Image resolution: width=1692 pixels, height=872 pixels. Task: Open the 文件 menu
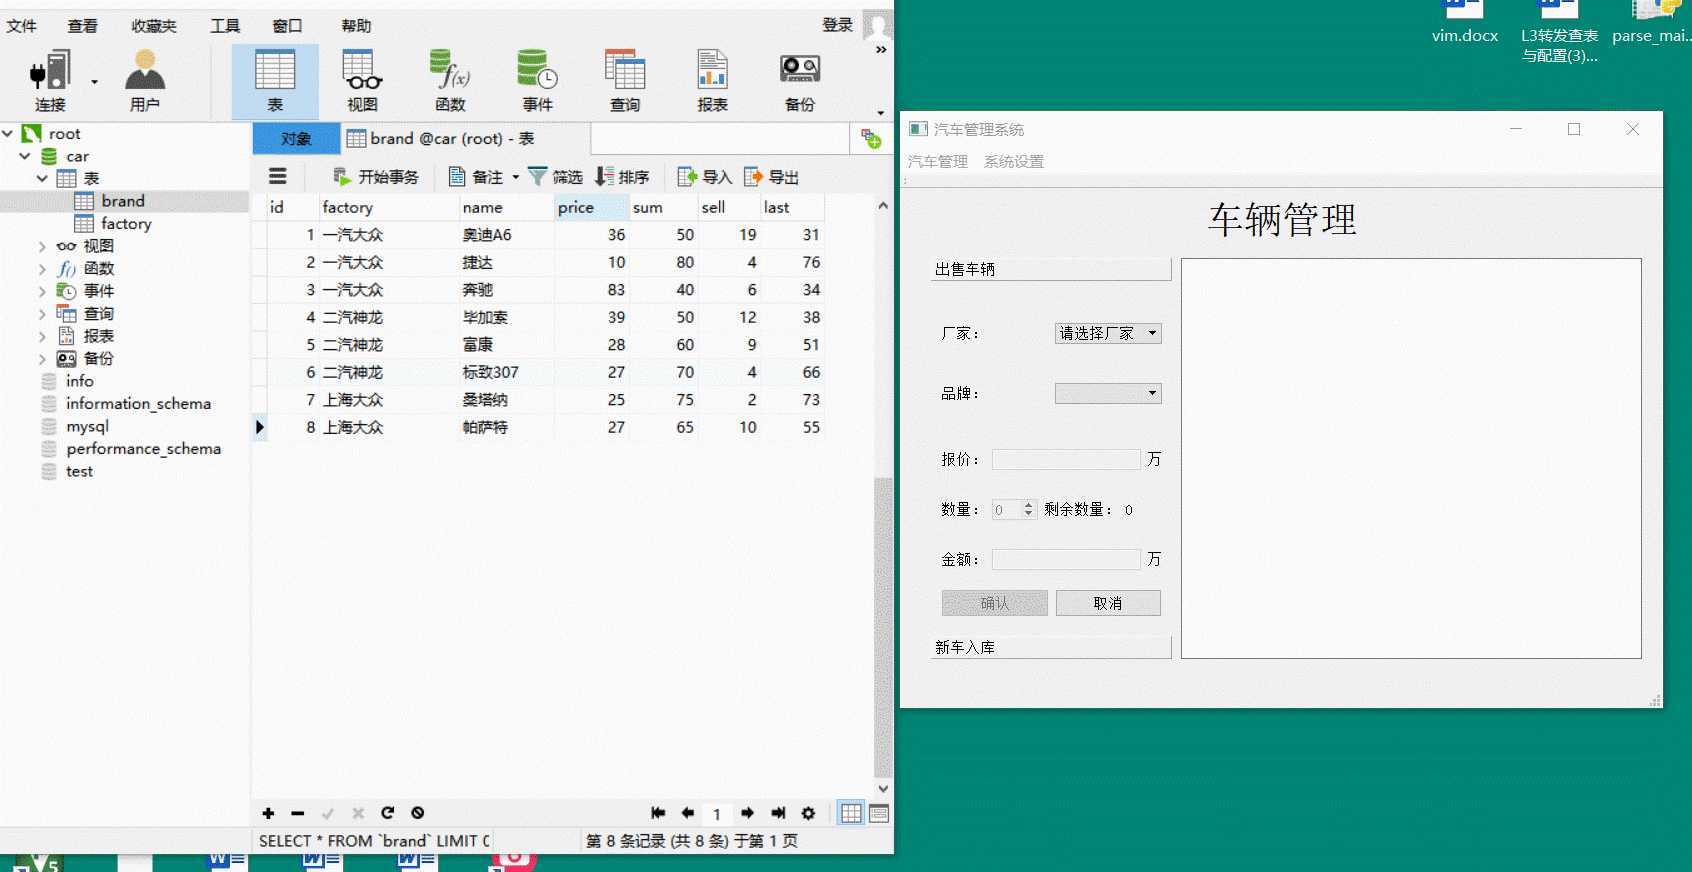tap(21, 26)
